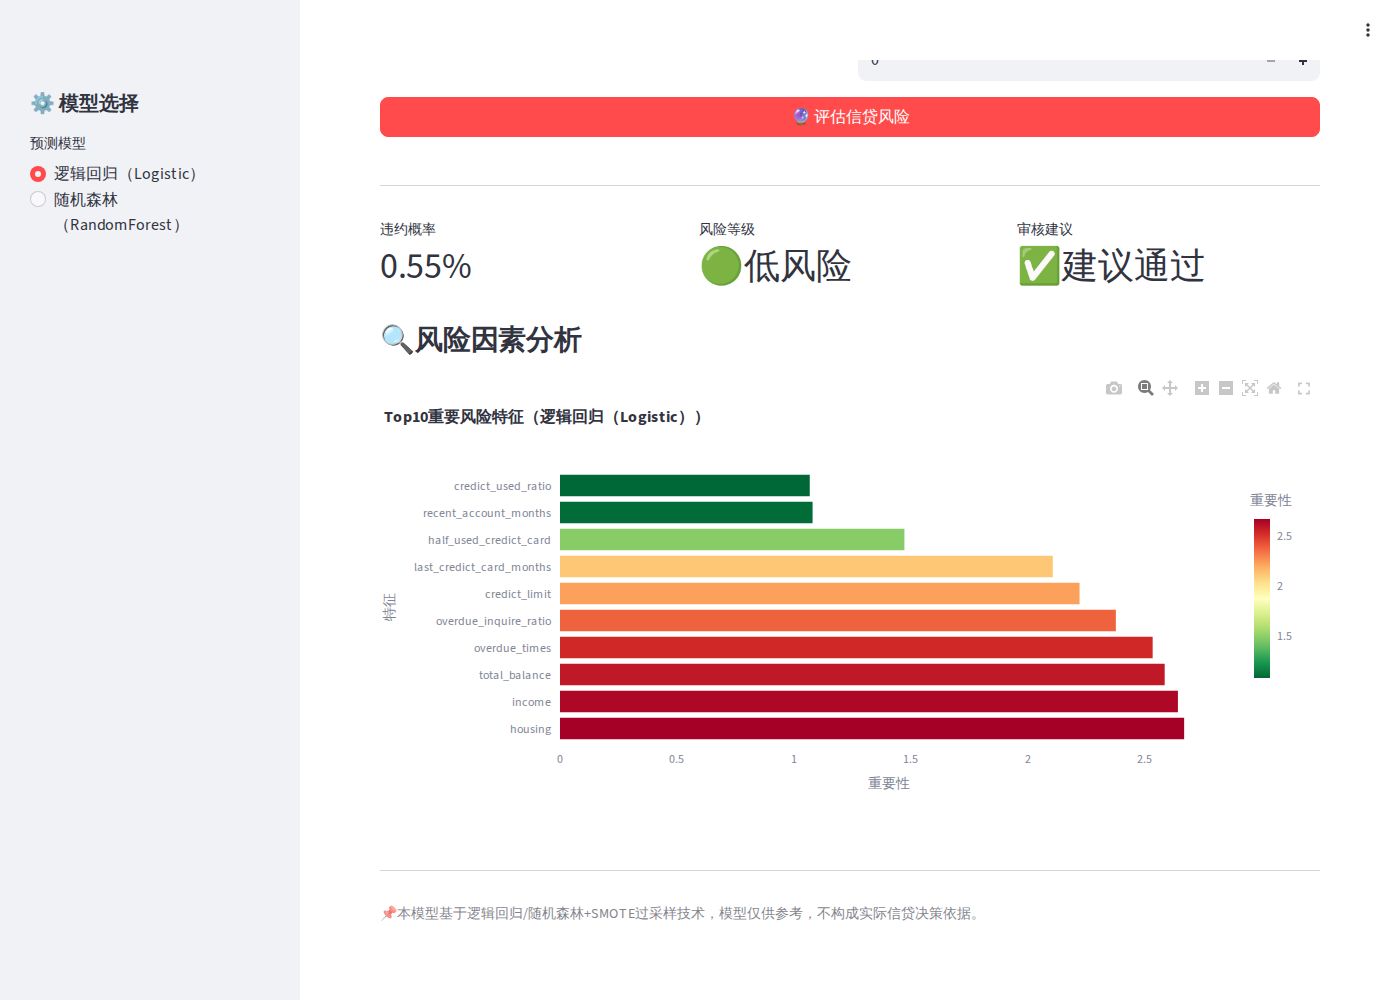Click the 'housing' axis label
Screen dimensions: 1400x1000
pyautogui.click(x=530, y=729)
